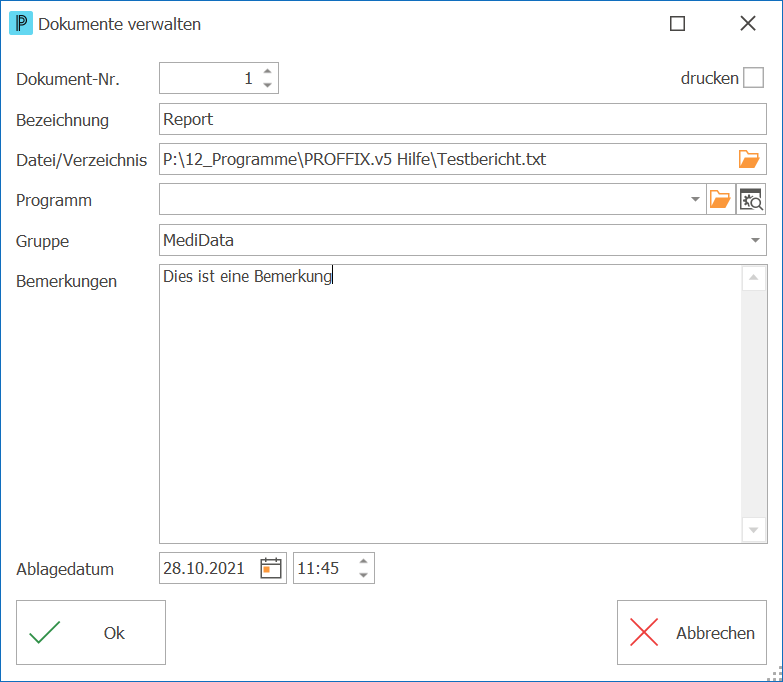Image resolution: width=783 pixels, height=682 pixels.
Task: Click the Gruppe field label
Action: [x=42, y=241]
